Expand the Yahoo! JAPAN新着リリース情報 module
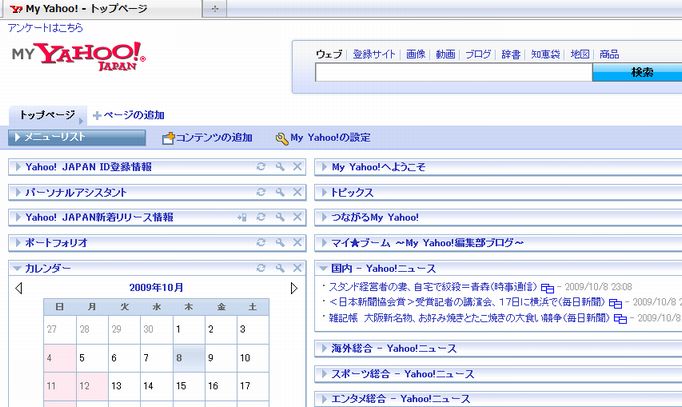The width and height of the screenshot is (682, 407). [x=18, y=217]
